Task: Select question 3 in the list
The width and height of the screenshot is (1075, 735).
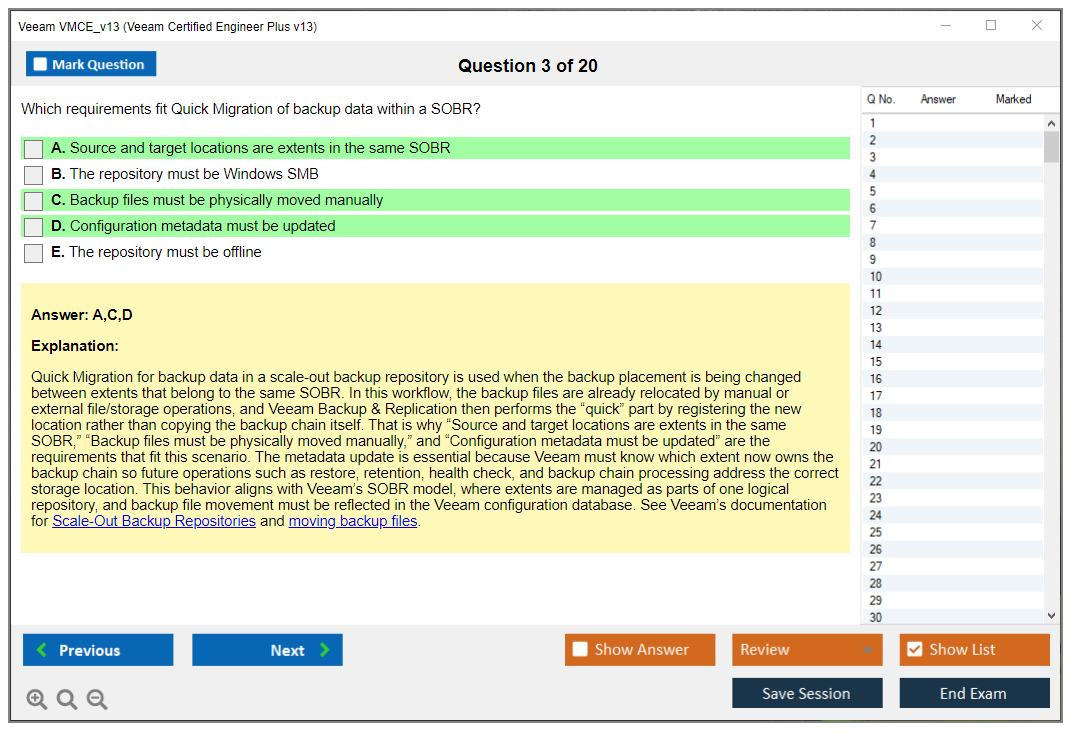Action: click(x=953, y=158)
